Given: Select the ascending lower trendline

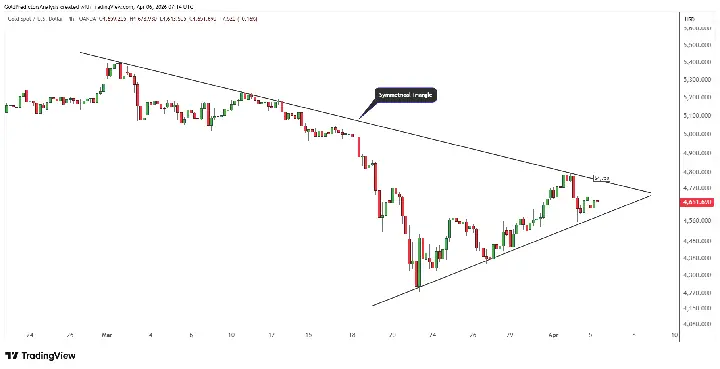Looking at the screenshot, I should coord(512,250).
